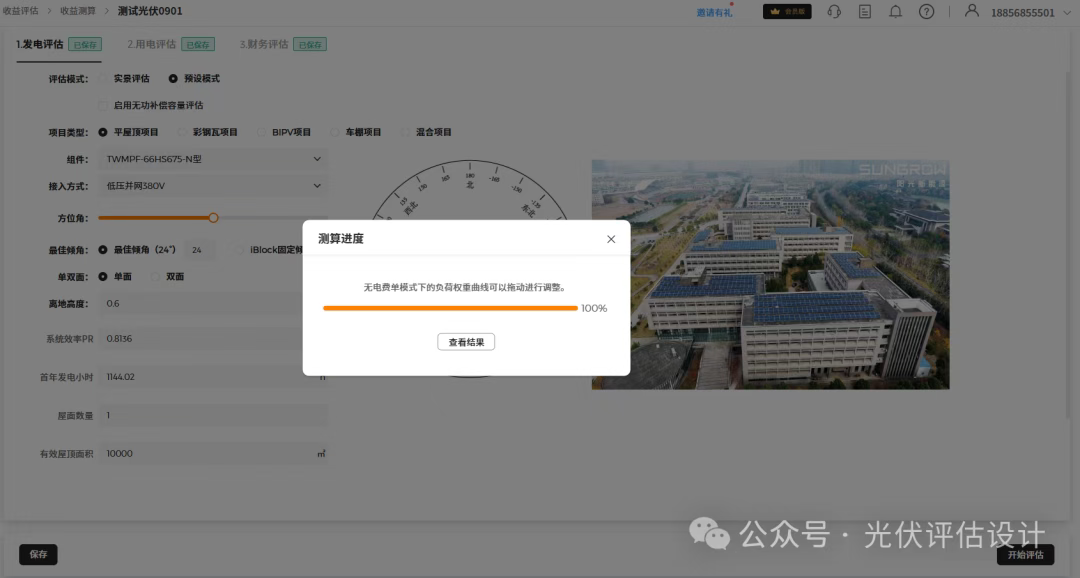
Task: Click the rooftop solar aerial photo
Action: (x=770, y=275)
